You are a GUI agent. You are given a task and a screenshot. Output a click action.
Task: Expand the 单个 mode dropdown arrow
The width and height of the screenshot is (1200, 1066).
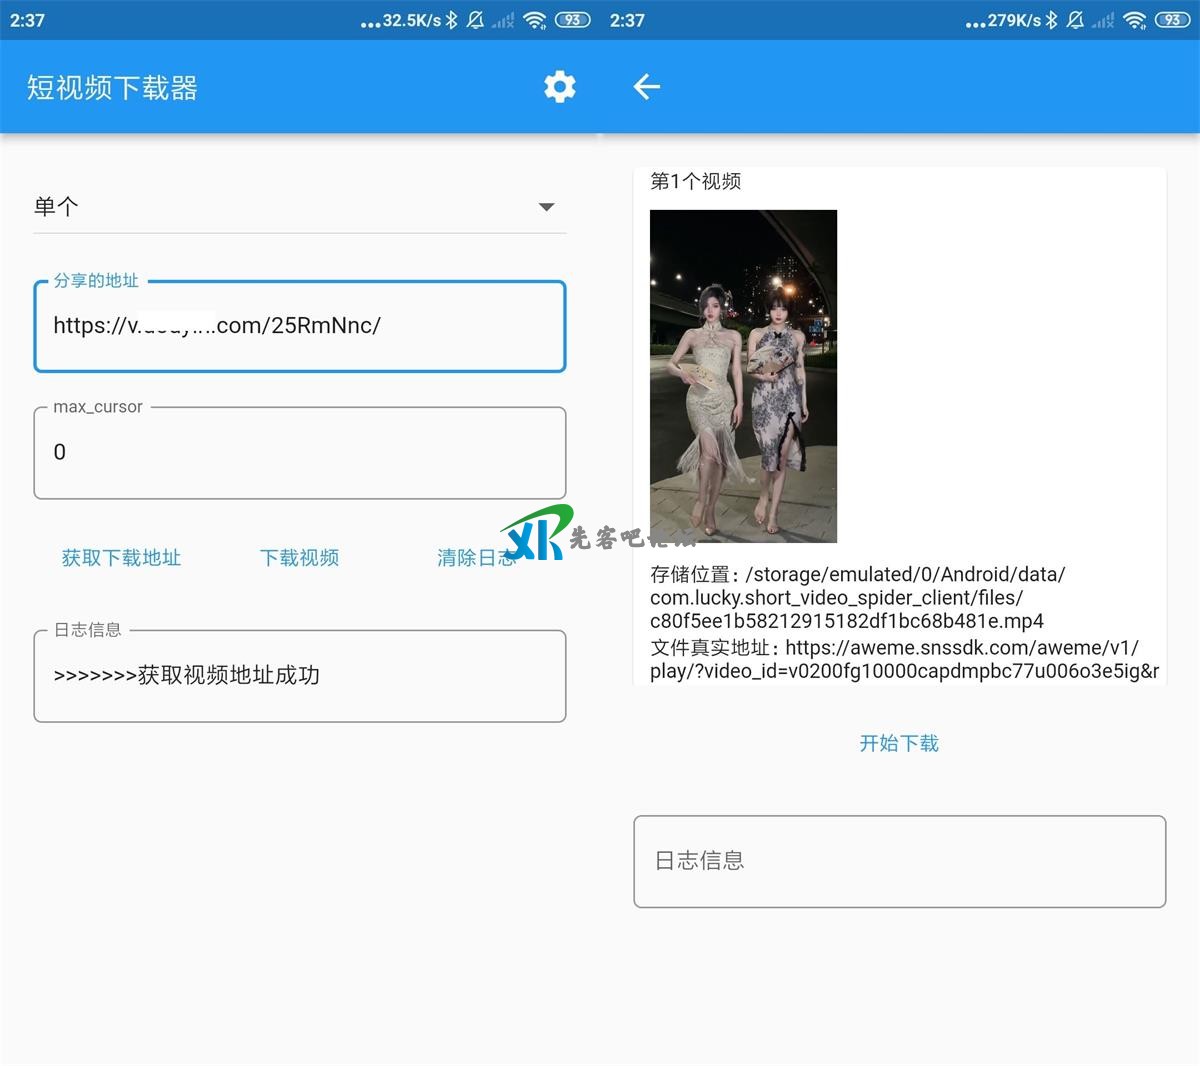[546, 207]
